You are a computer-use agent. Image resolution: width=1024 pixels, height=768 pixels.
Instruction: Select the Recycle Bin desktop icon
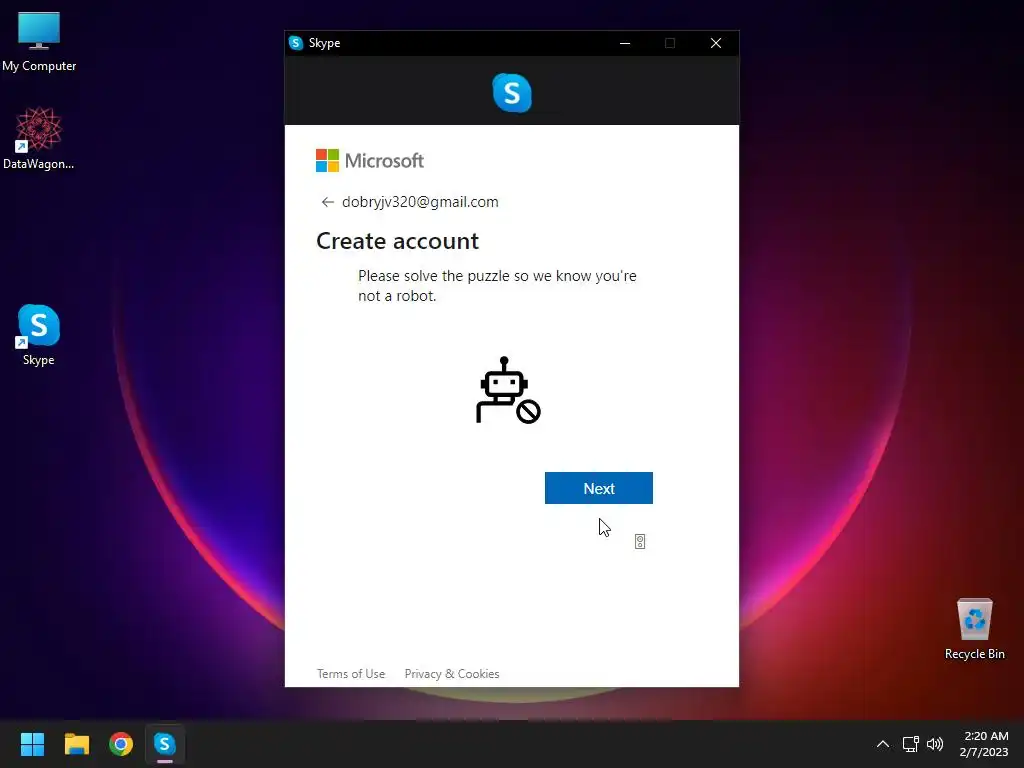tap(974, 629)
